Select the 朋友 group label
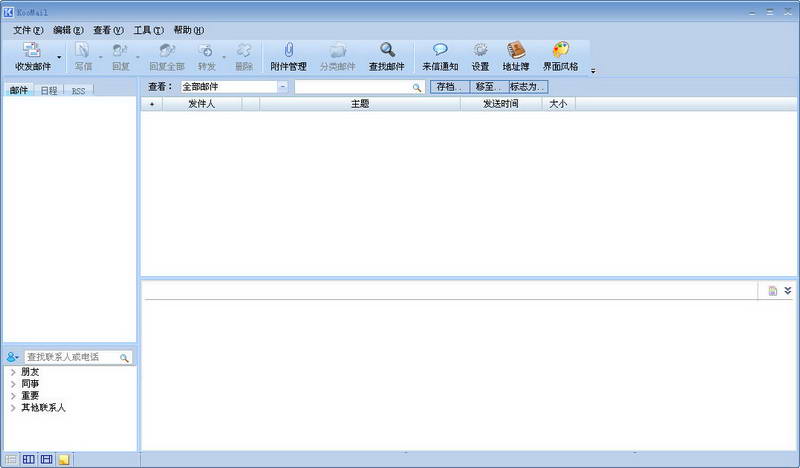Screen dimensions: 800x468 click(30, 372)
